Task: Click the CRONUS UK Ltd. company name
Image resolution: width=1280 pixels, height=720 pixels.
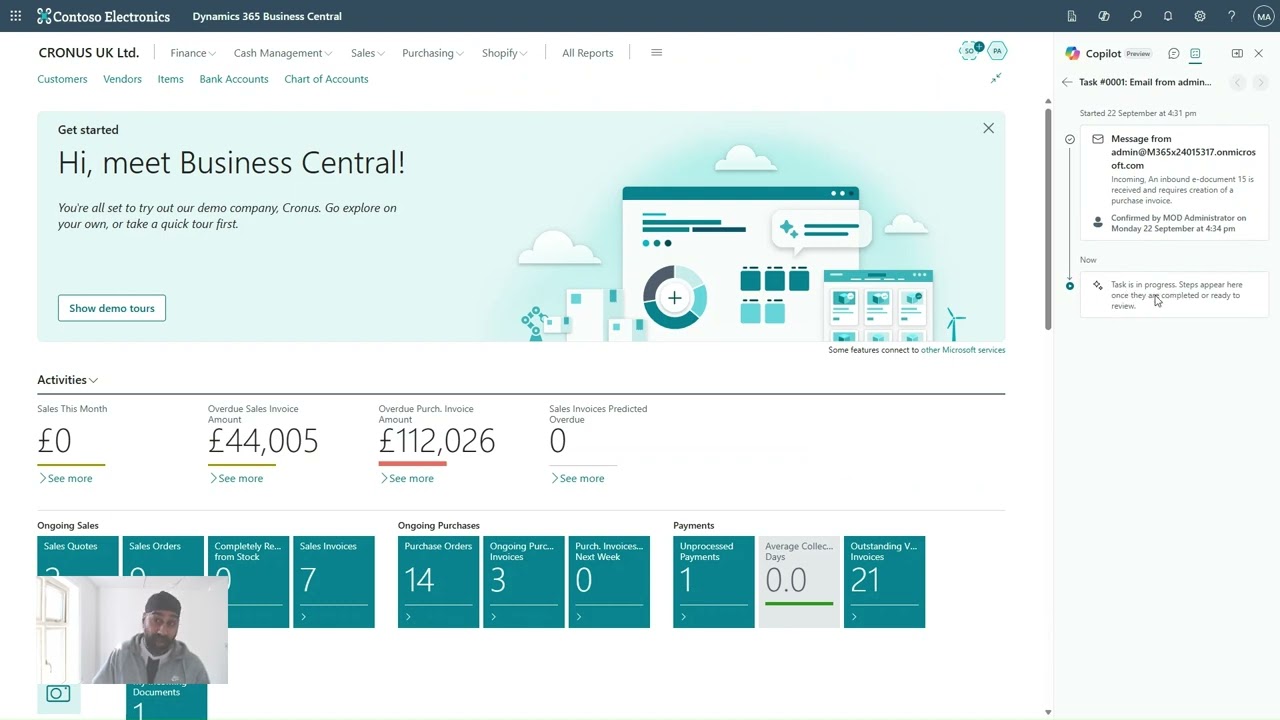Action: 89,52
